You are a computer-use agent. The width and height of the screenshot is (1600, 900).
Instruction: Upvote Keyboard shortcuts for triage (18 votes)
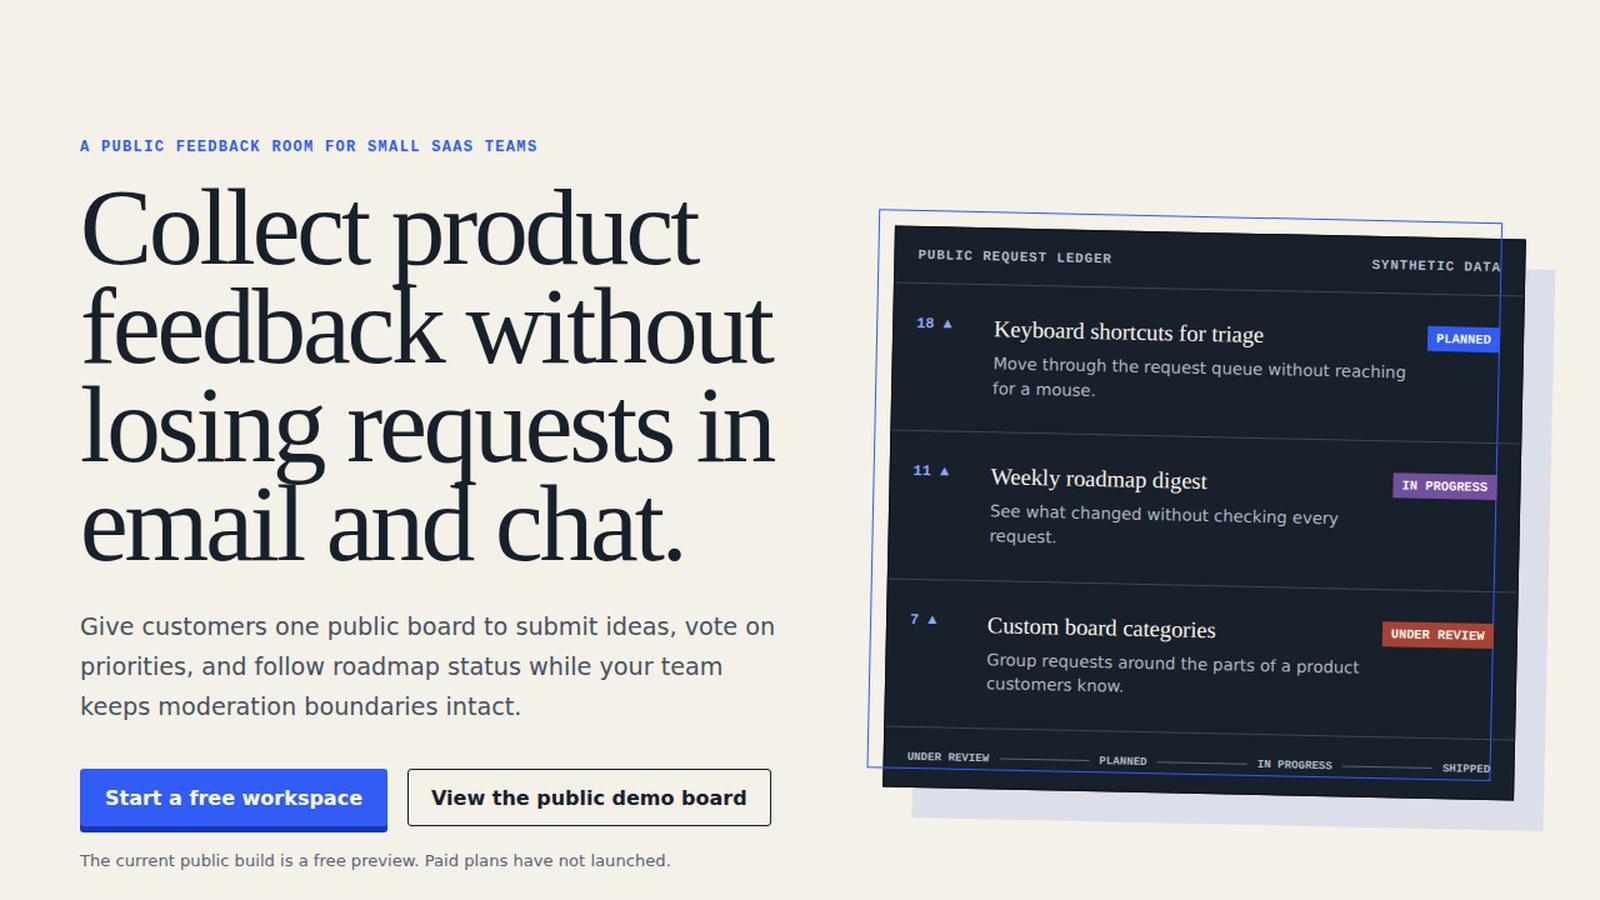coord(934,323)
